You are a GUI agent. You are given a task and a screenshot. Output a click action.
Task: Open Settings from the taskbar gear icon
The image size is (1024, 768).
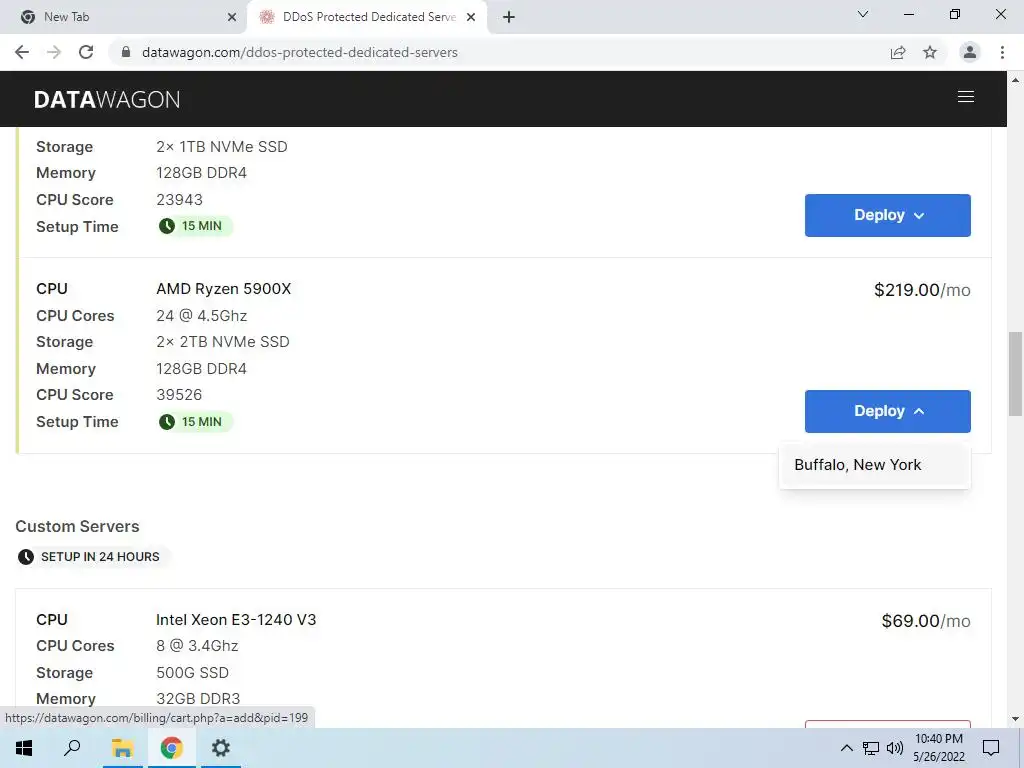click(221, 748)
